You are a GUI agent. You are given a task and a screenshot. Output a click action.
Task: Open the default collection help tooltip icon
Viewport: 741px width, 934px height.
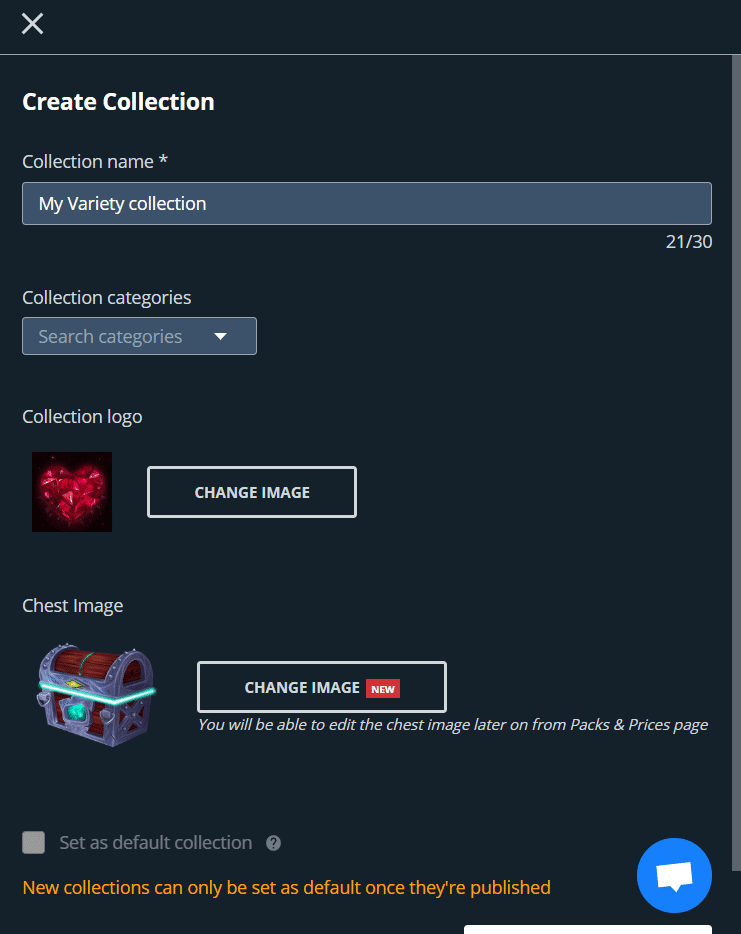point(273,843)
